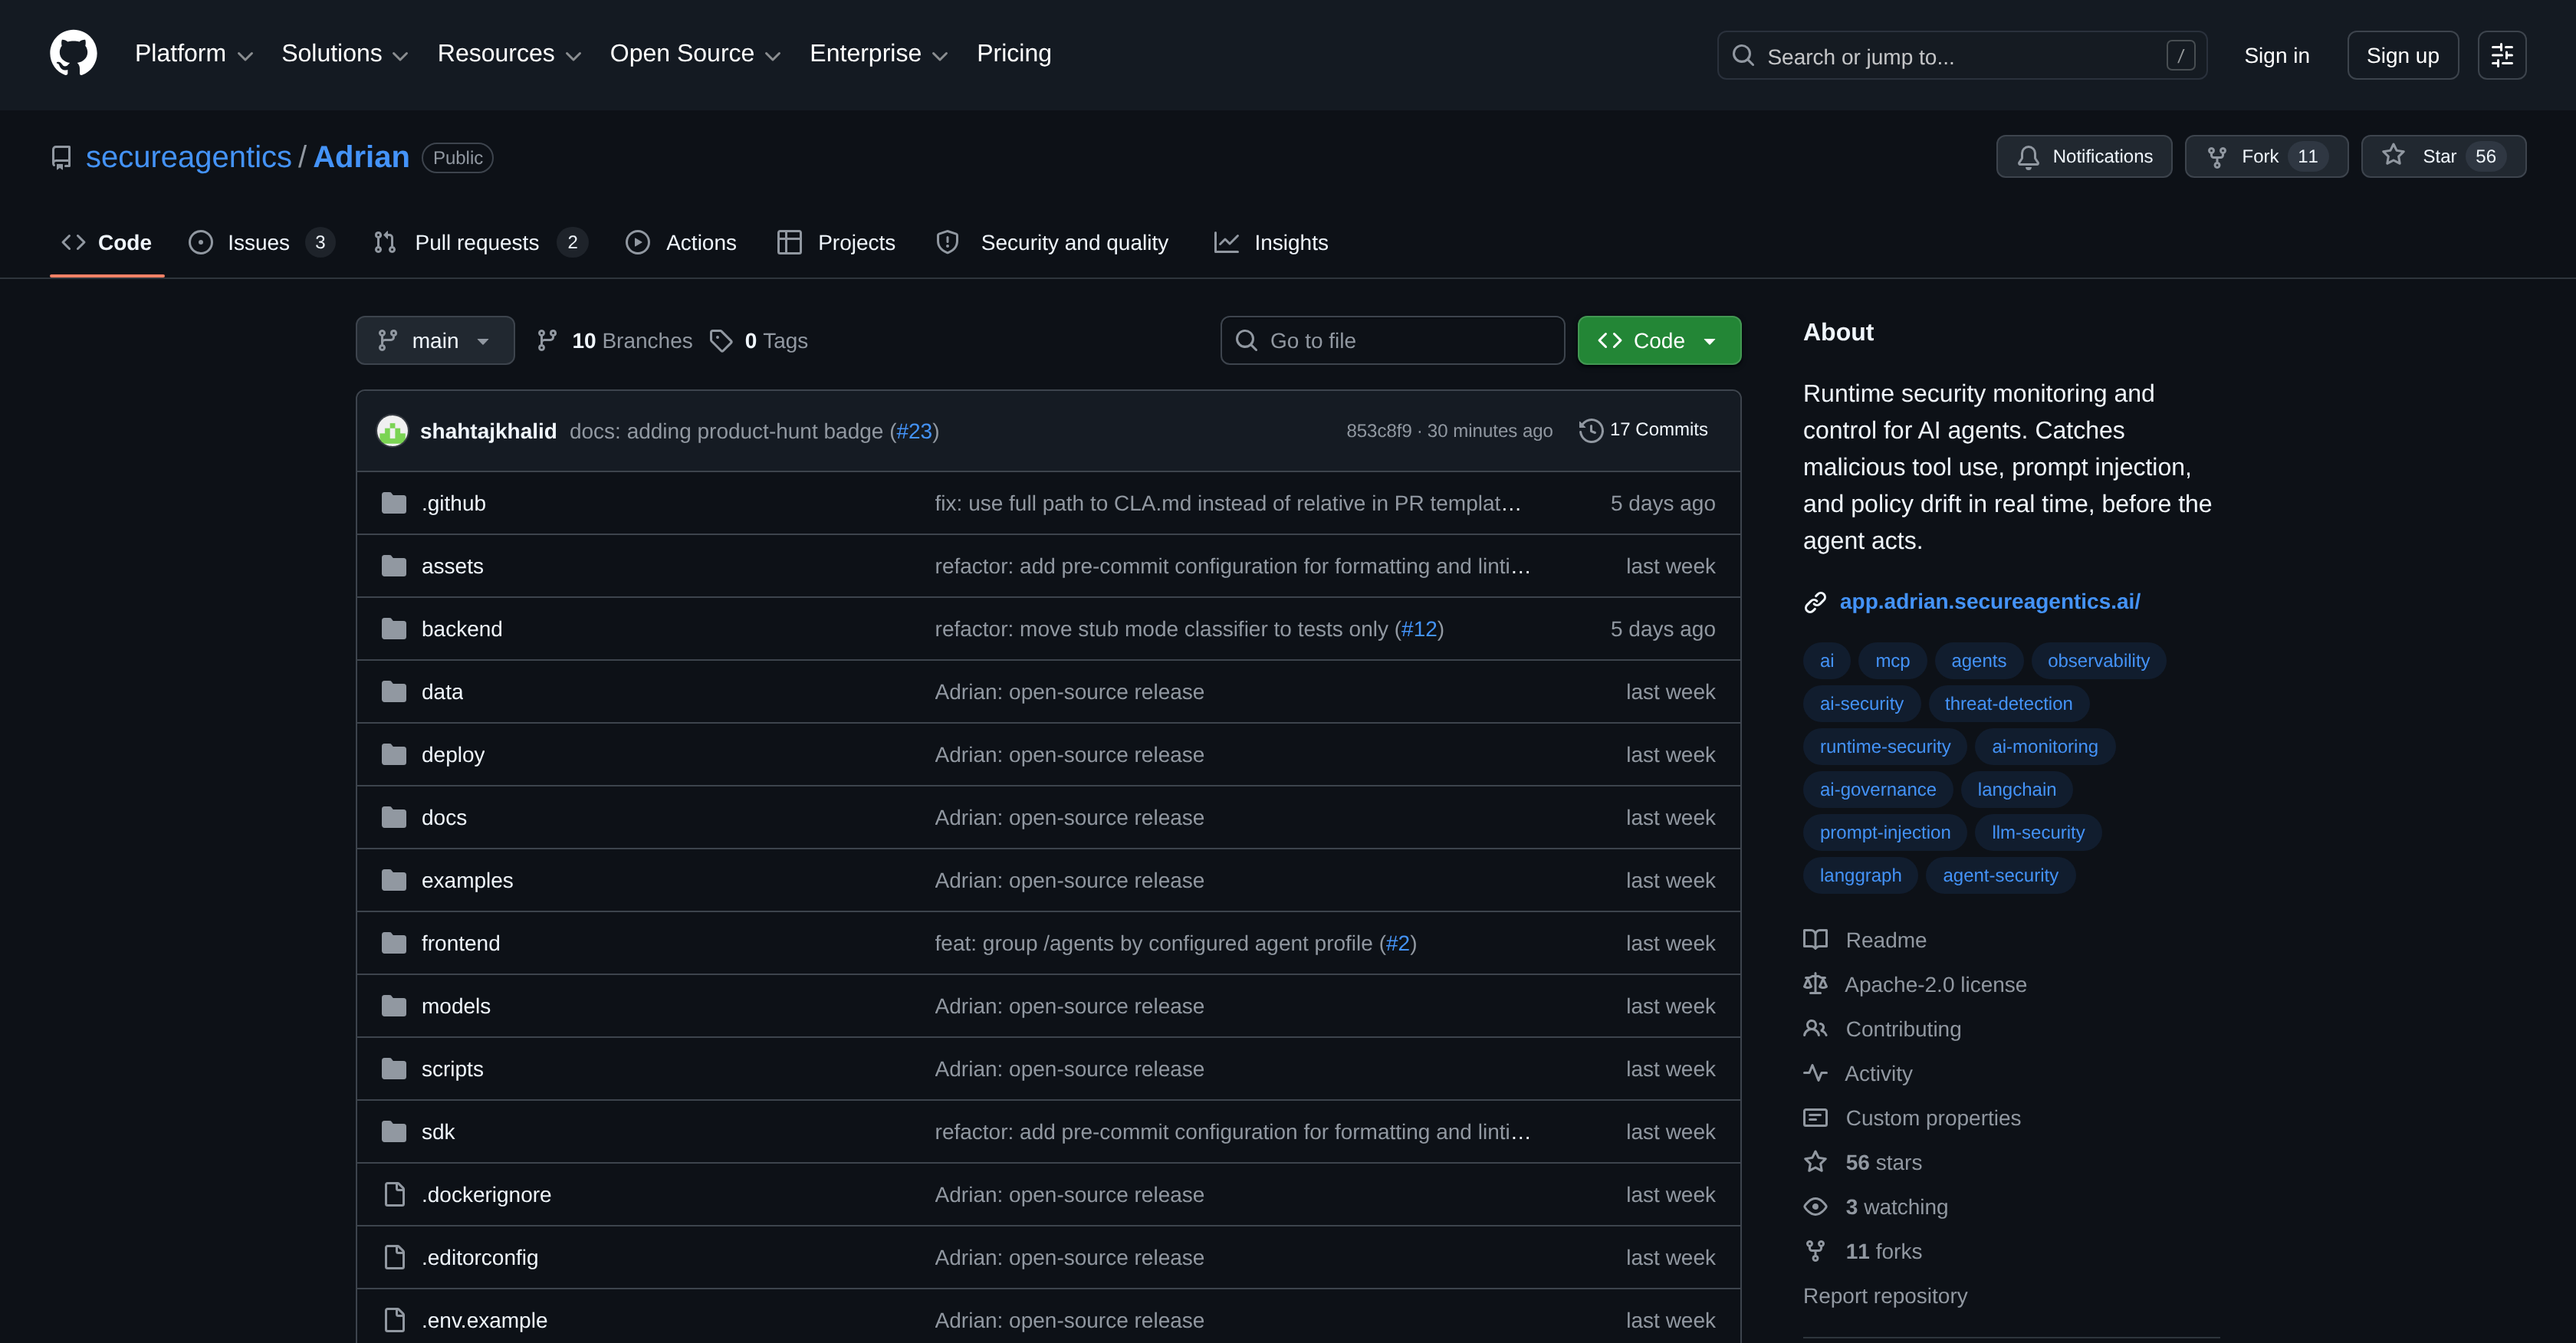2576x1343 pixels.
Task: Click the deploy folder name
Action: coord(453,755)
